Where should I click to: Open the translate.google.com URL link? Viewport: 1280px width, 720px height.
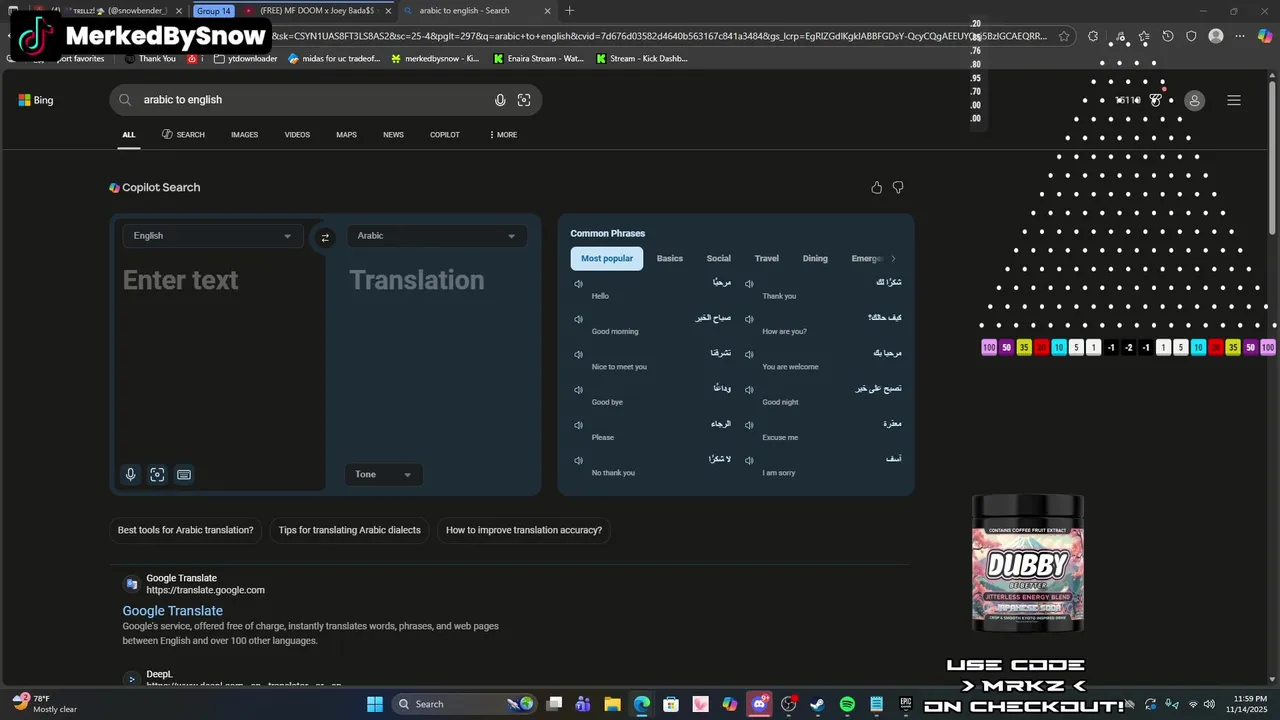(x=205, y=590)
